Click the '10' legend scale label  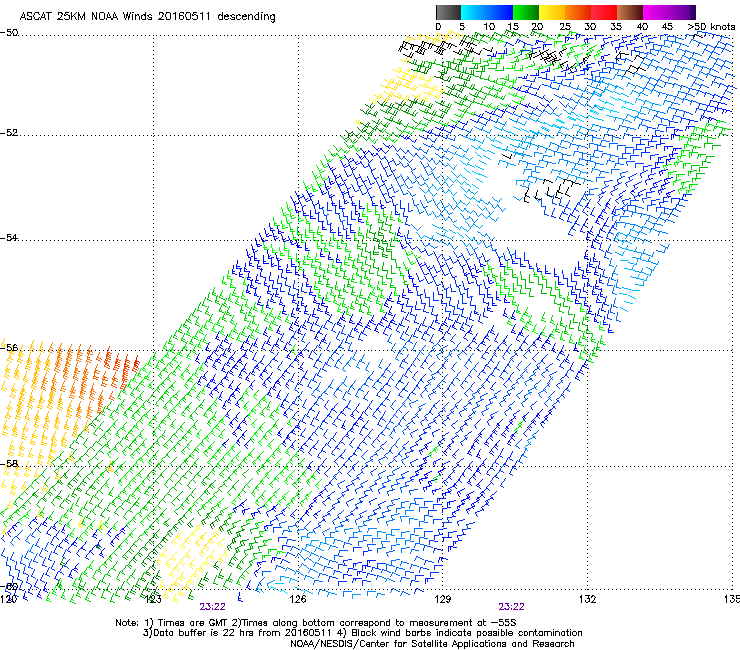489,26
